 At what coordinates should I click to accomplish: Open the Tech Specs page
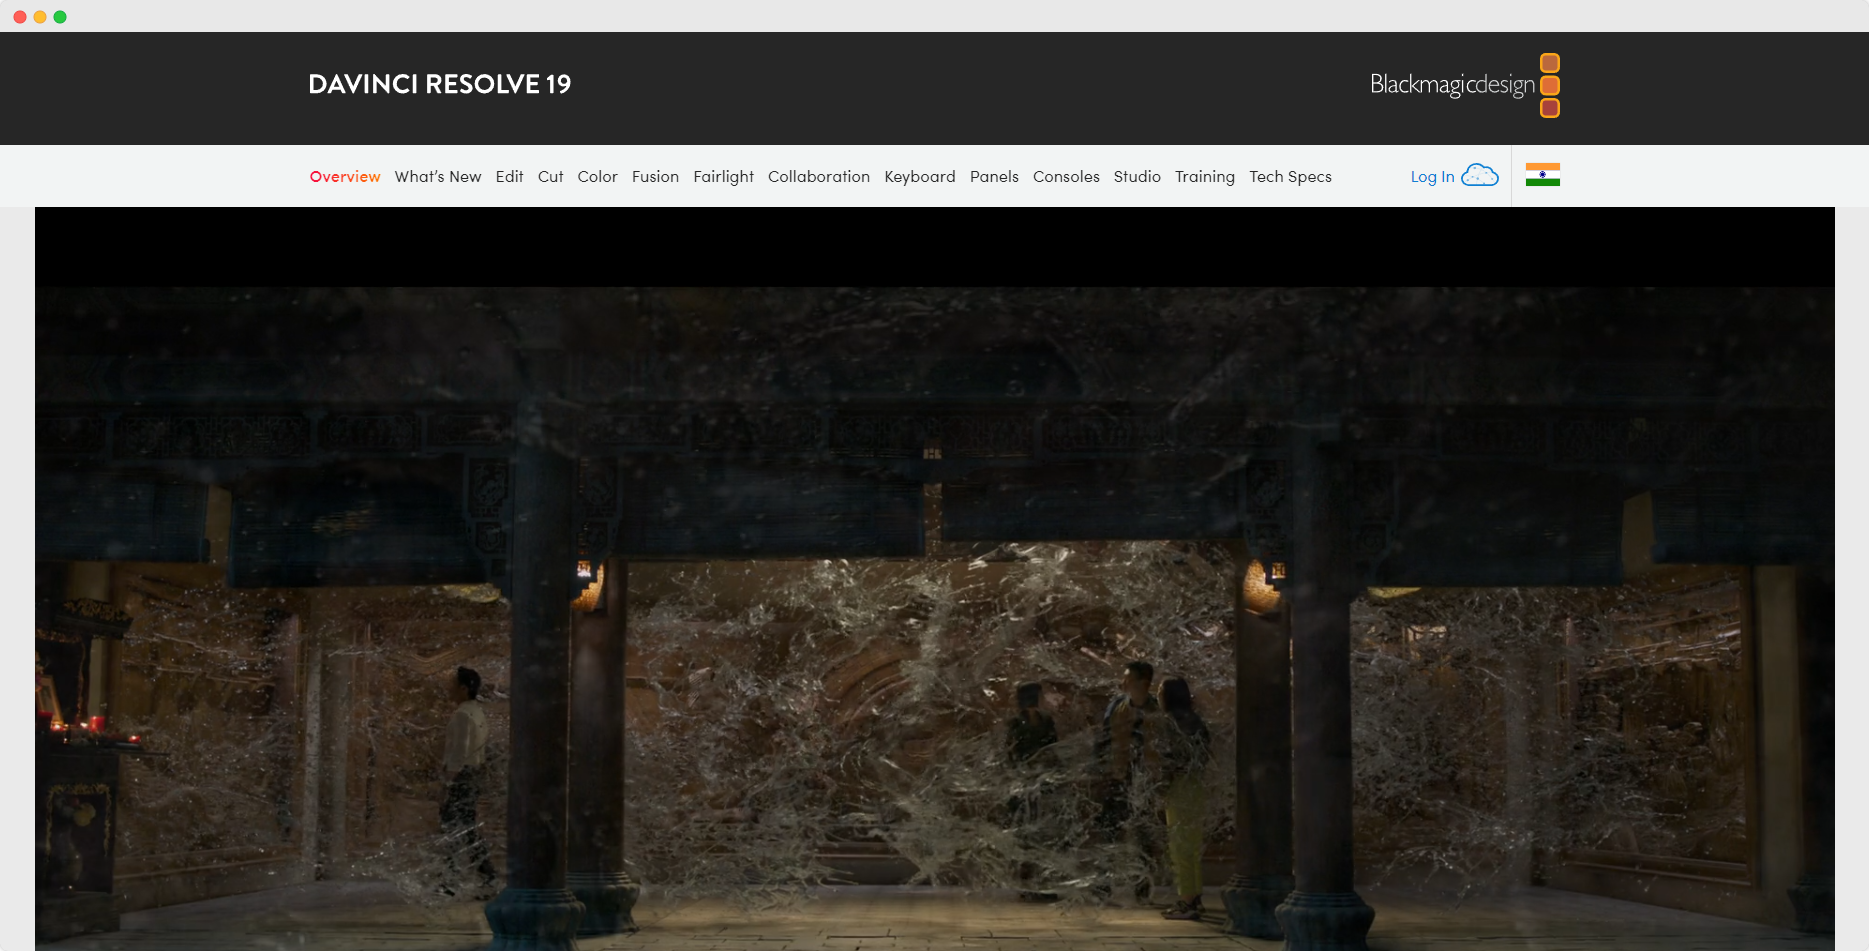(1290, 177)
